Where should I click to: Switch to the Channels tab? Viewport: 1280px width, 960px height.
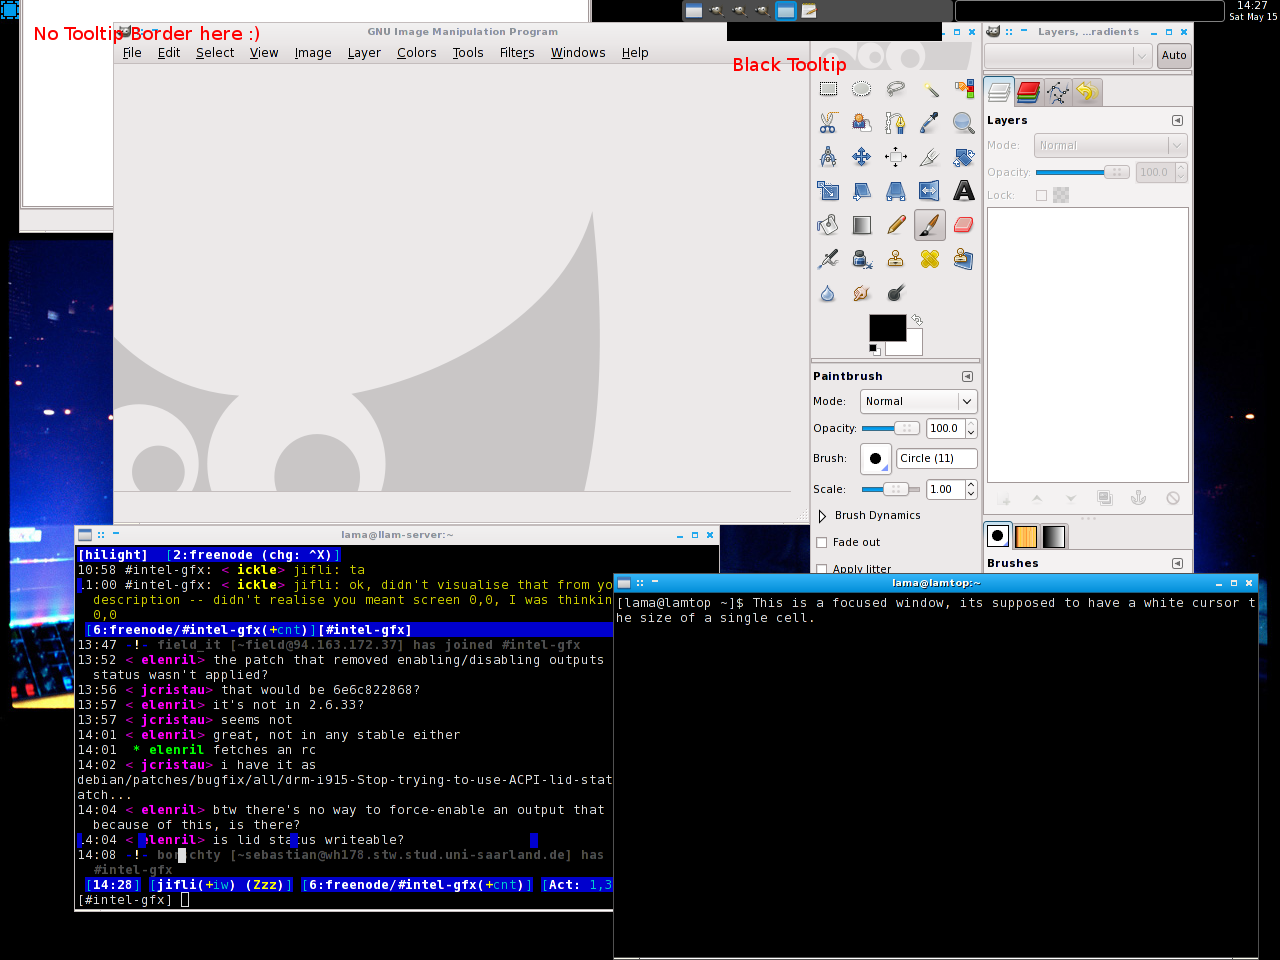click(1028, 93)
